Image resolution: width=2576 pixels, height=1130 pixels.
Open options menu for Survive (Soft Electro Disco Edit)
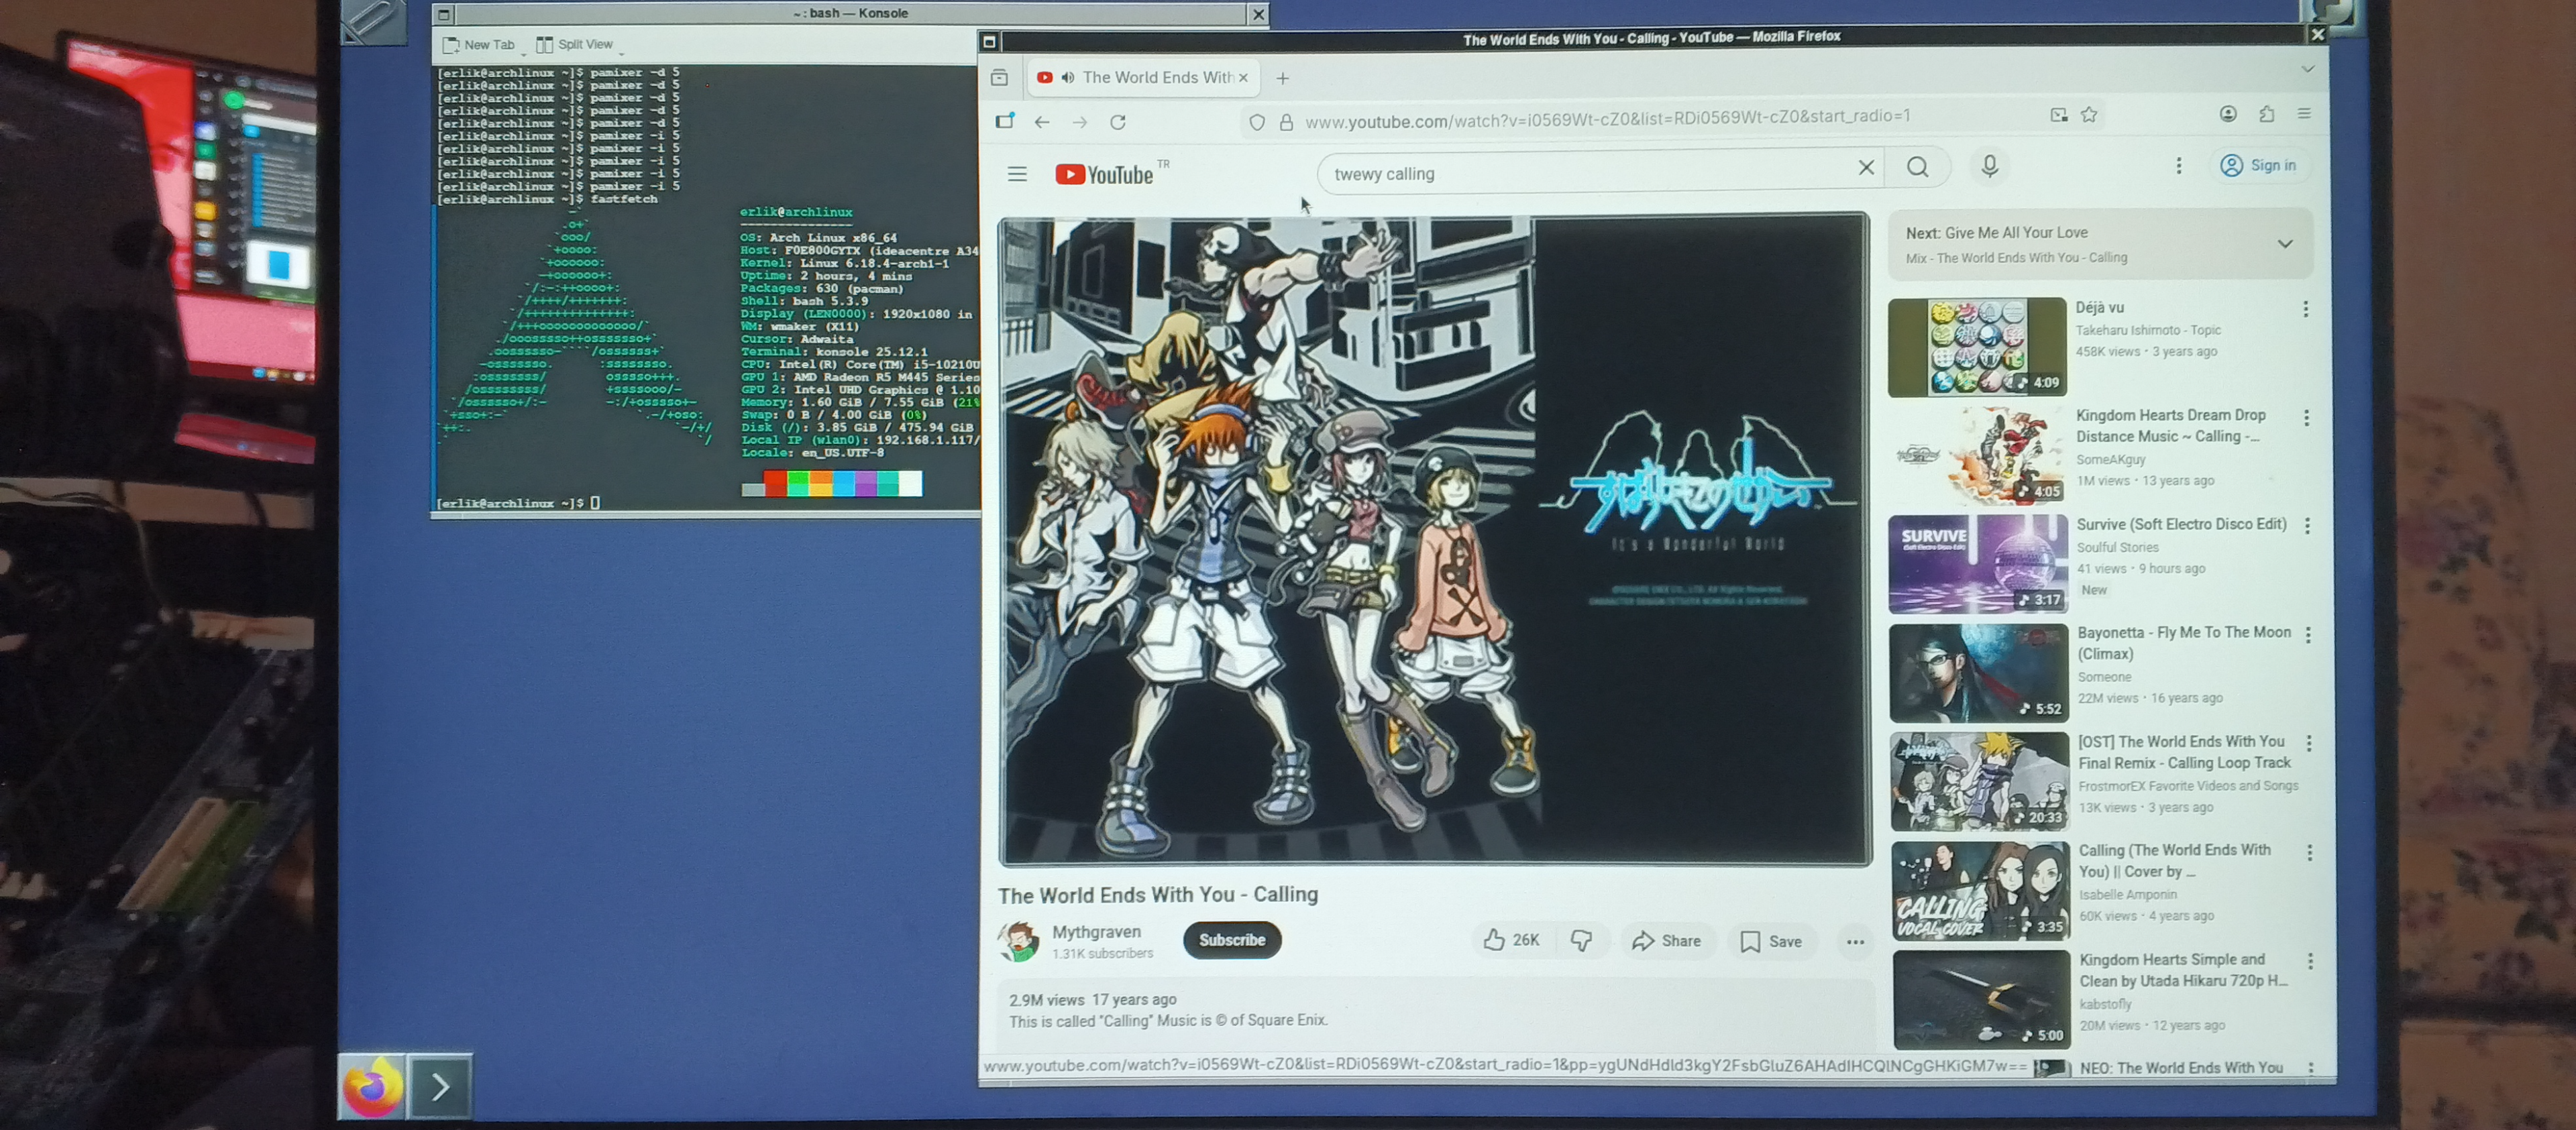[x=2308, y=526]
